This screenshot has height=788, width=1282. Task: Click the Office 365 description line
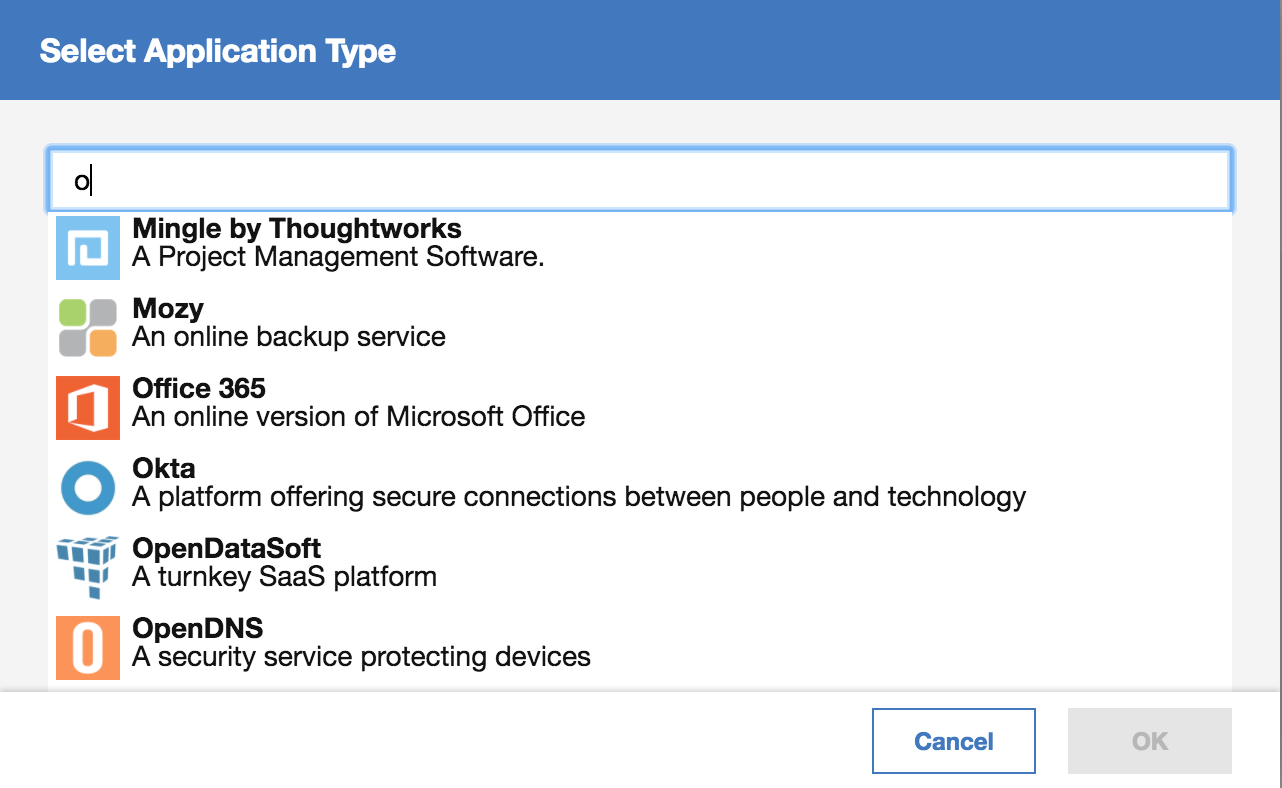pyautogui.click(x=358, y=417)
